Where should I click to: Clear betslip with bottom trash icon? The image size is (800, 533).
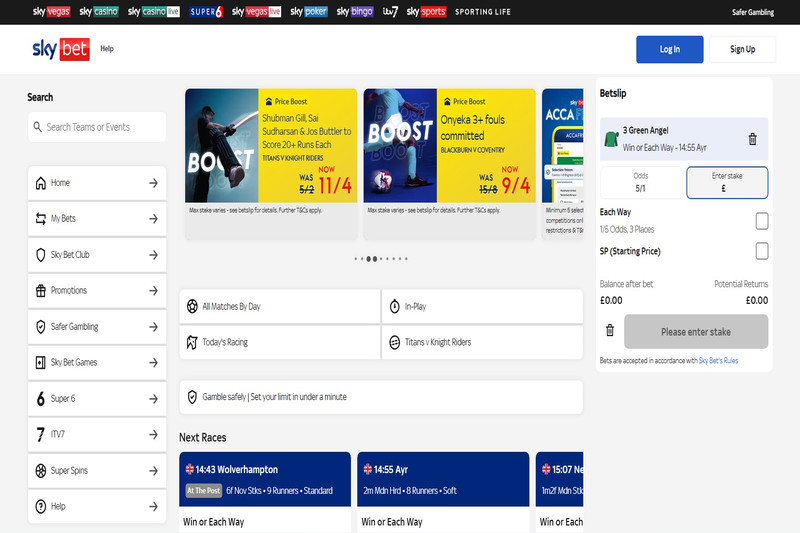(610, 330)
